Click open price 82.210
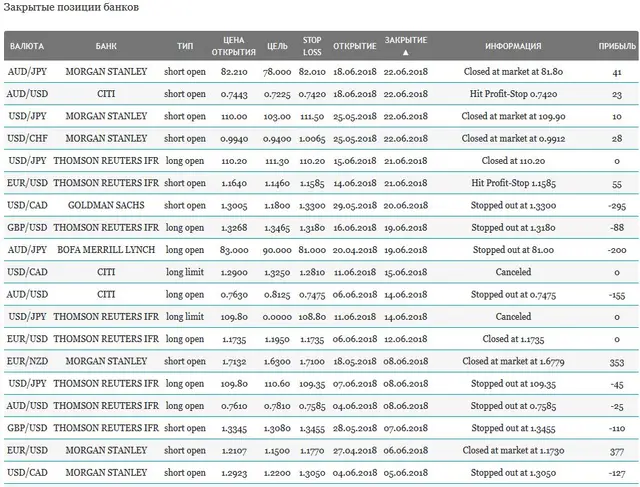The width and height of the screenshot is (640, 487). tap(234, 72)
